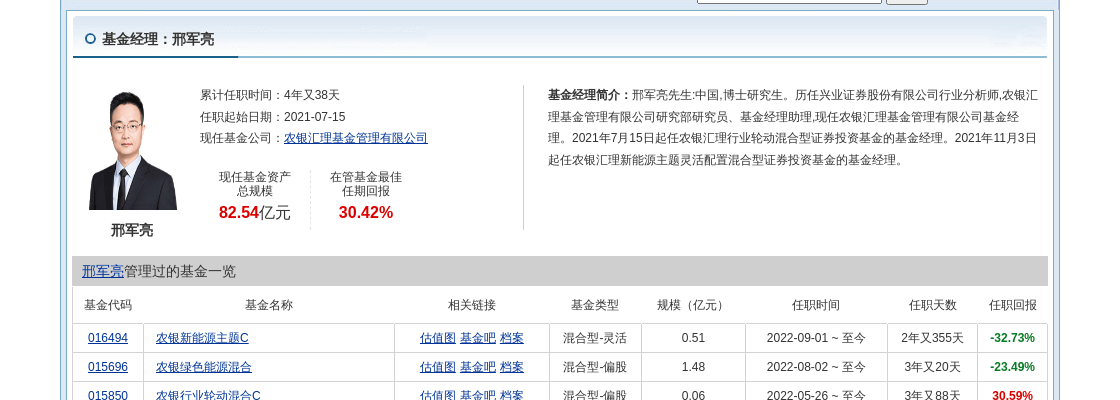Click the 累计任职时间：4年又38天 text
This screenshot has height=400, width=1120.
pyautogui.click(x=270, y=95)
